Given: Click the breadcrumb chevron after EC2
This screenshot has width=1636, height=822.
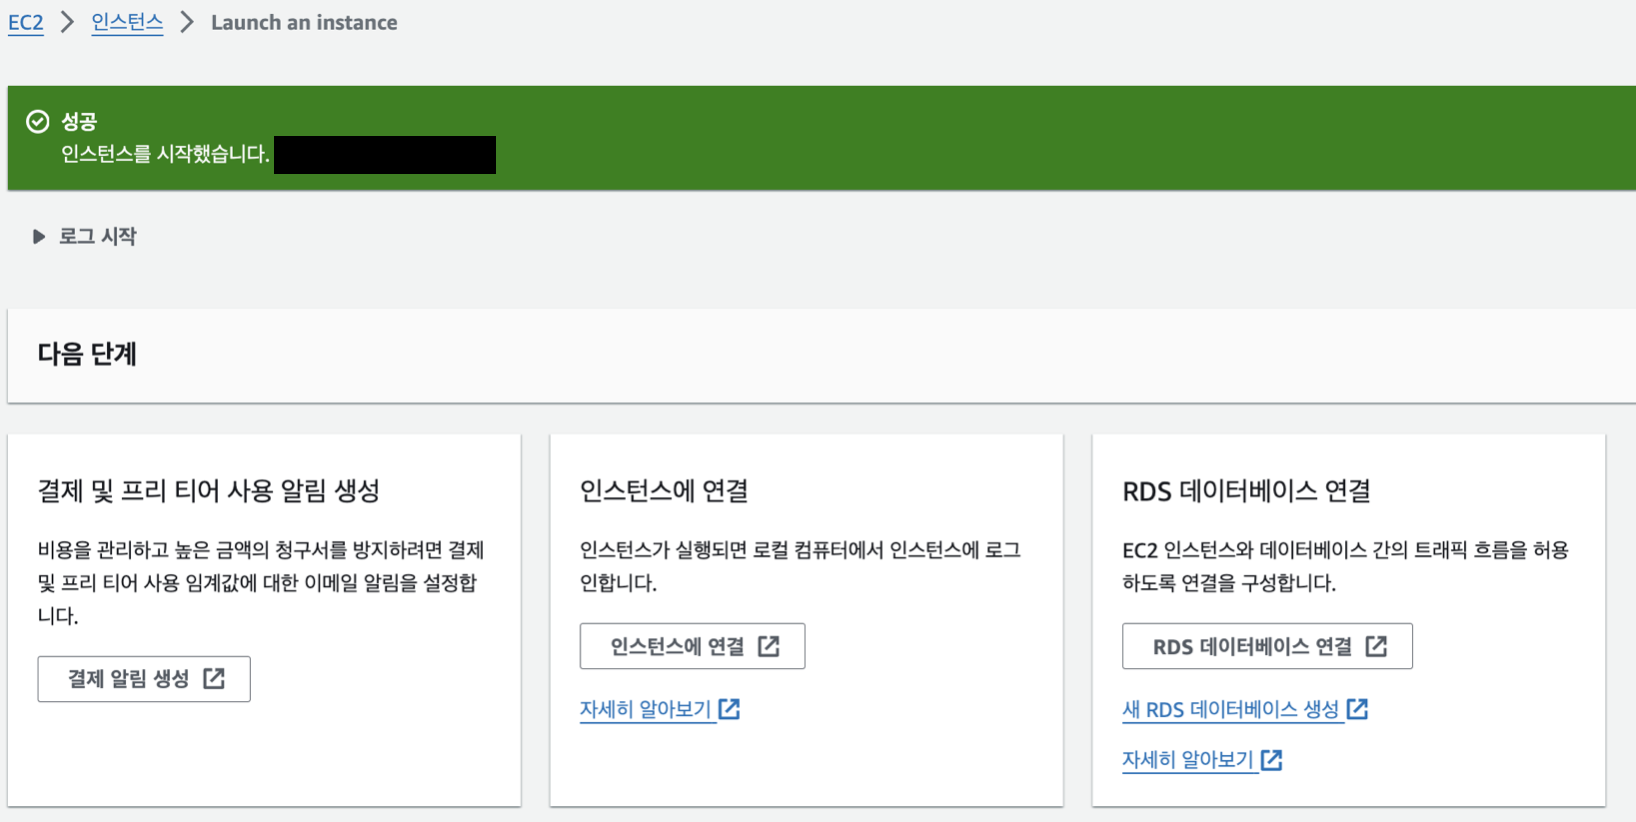Looking at the screenshot, I should coord(67,22).
